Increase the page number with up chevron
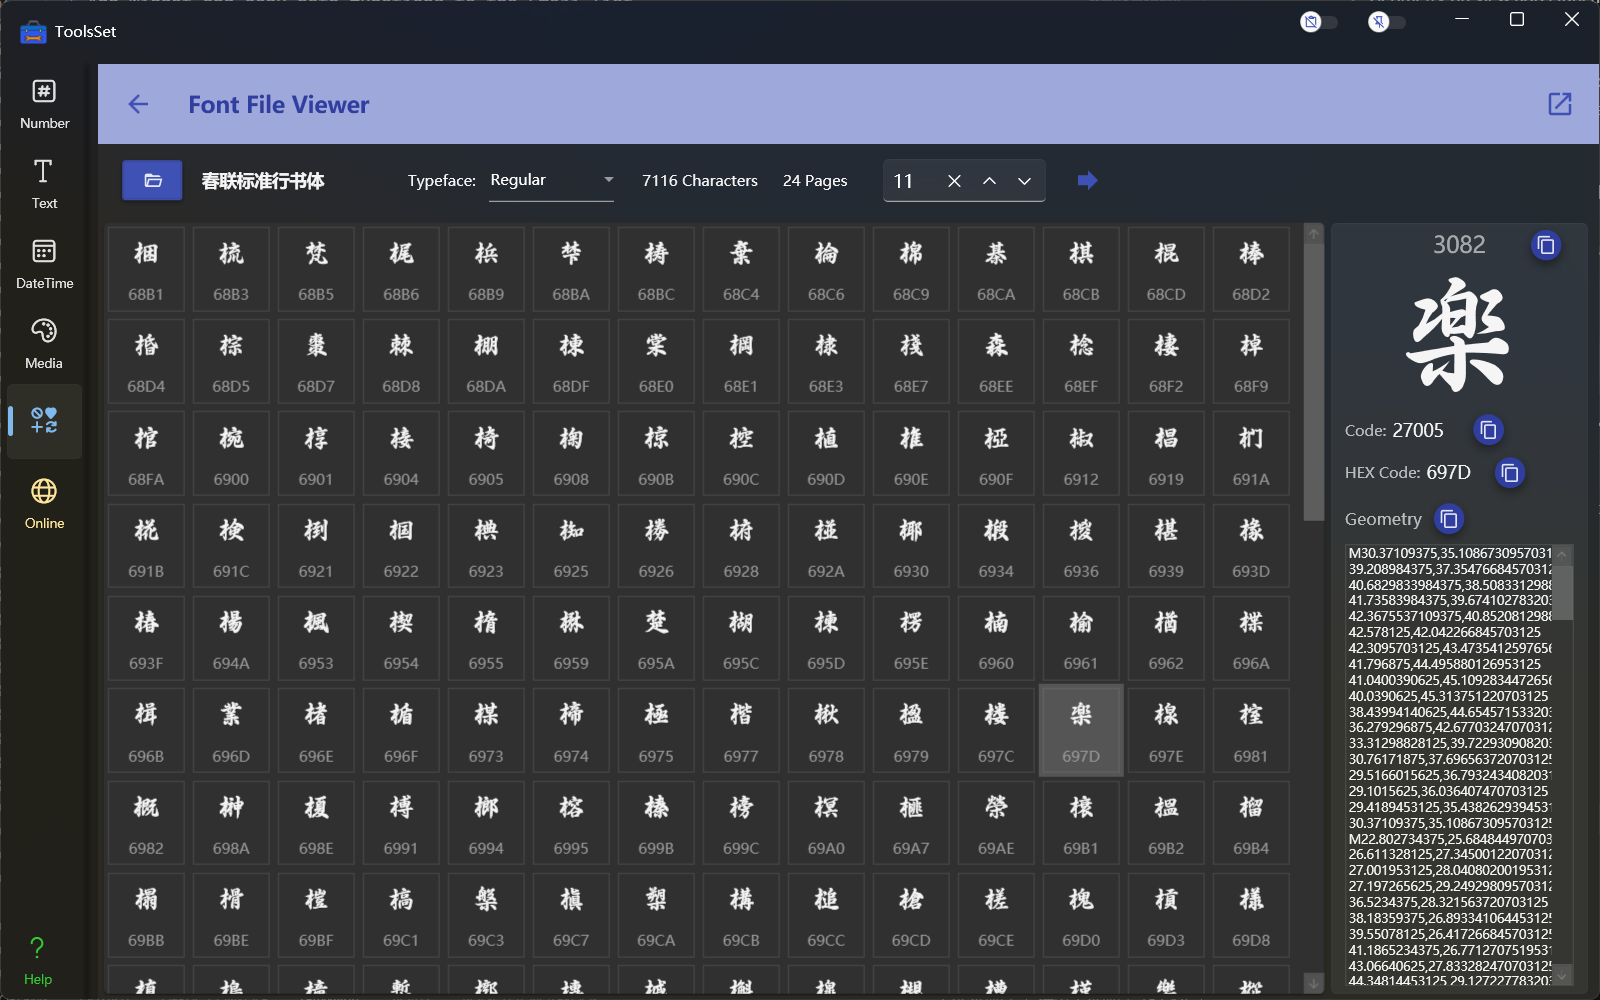Screen dimensions: 1600x1000 pyautogui.click(x=989, y=181)
